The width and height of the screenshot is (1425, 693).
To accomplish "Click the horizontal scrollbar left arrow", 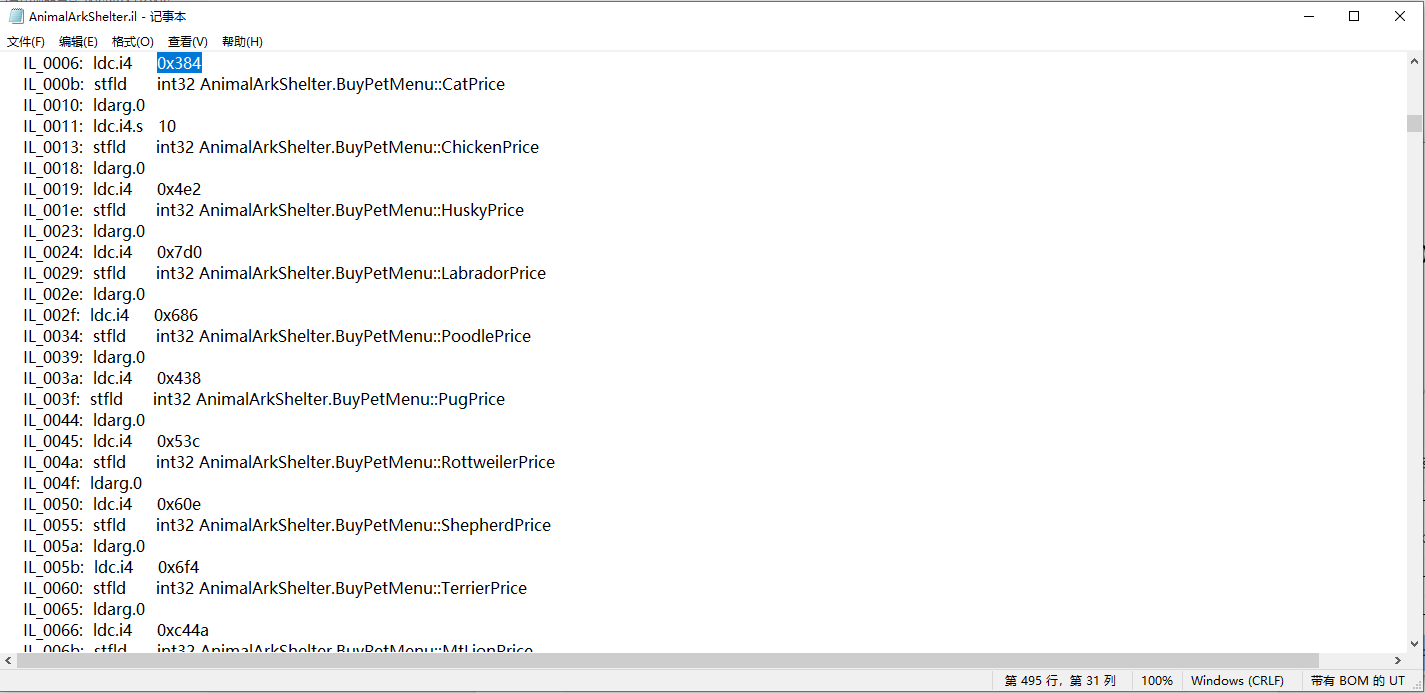I will tap(8, 661).
